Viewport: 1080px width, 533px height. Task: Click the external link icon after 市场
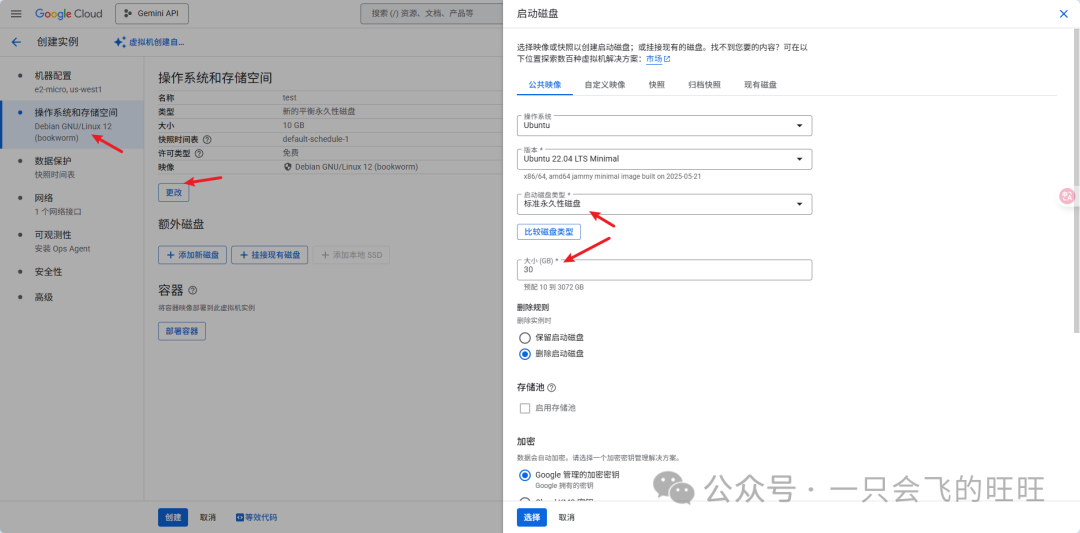tap(667, 59)
